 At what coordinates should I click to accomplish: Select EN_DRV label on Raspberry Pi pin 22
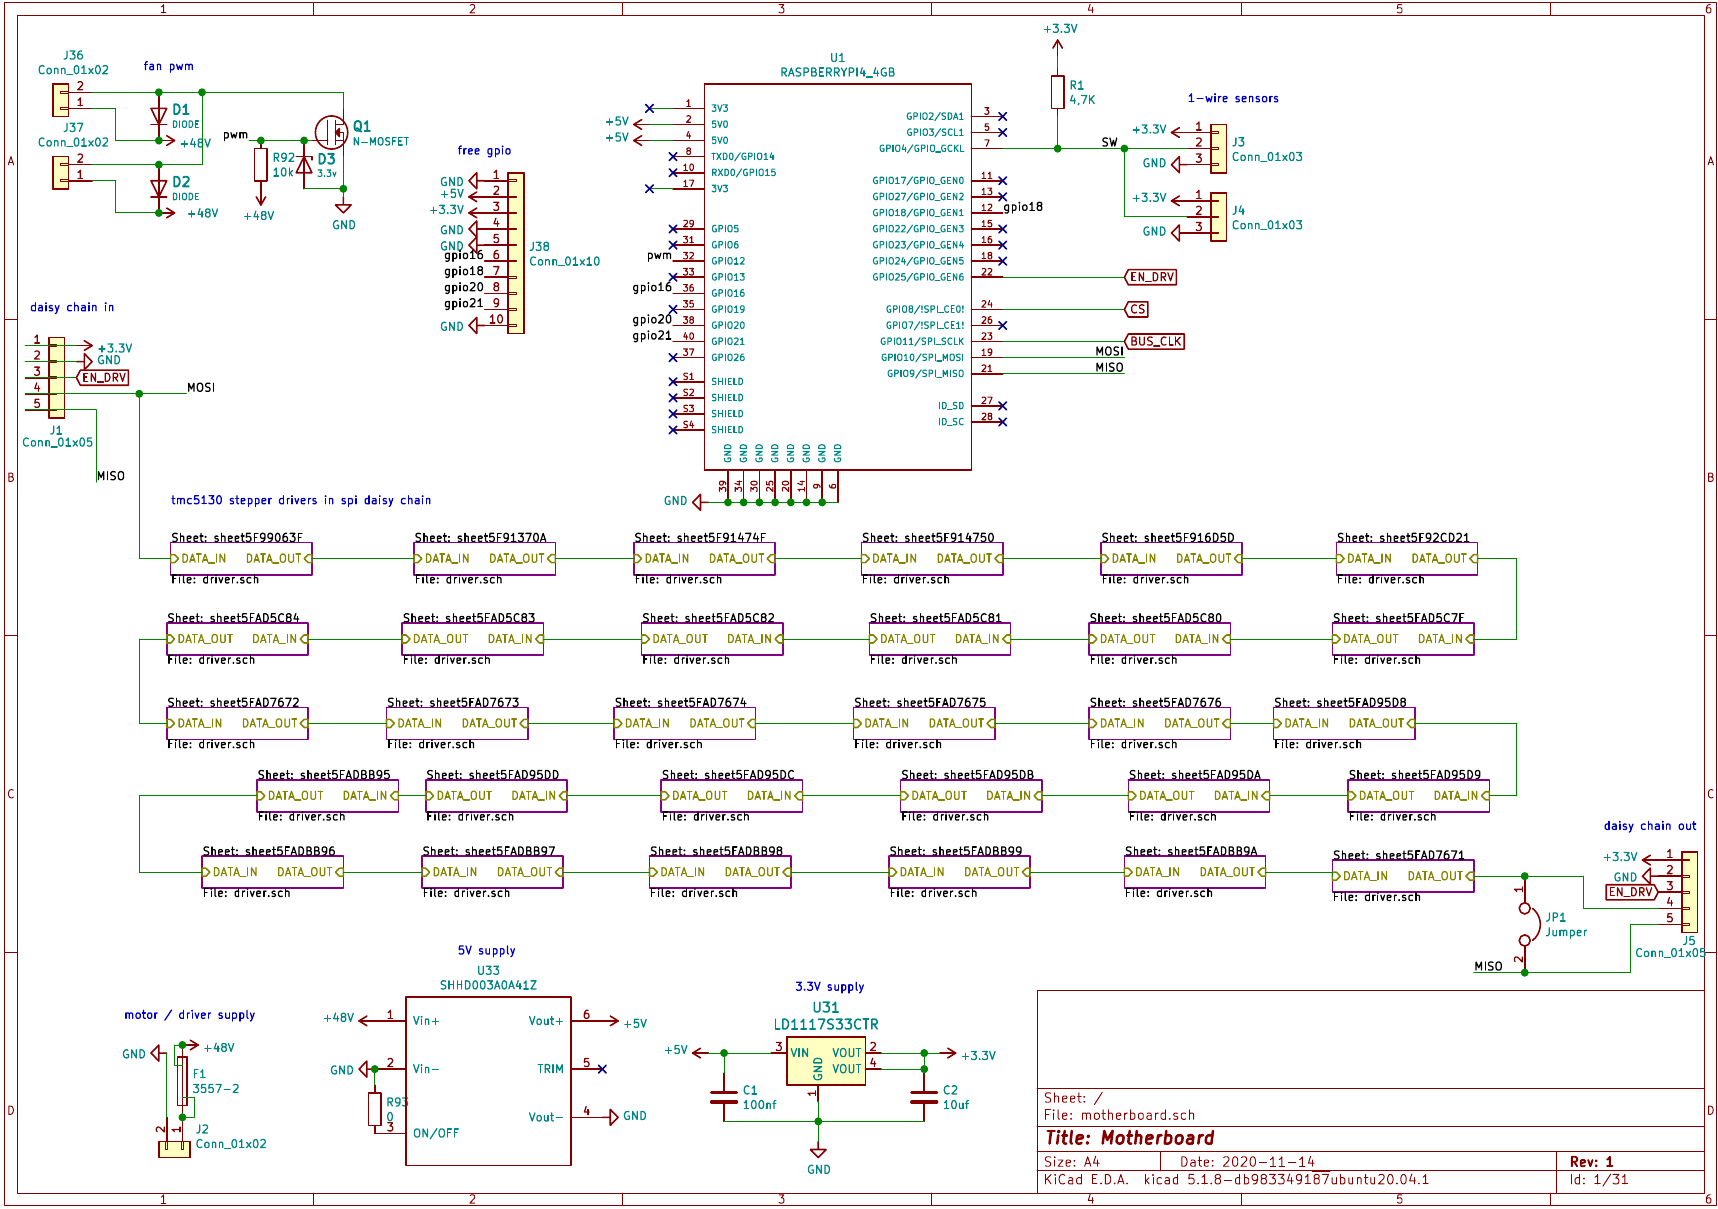pos(1151,277)
